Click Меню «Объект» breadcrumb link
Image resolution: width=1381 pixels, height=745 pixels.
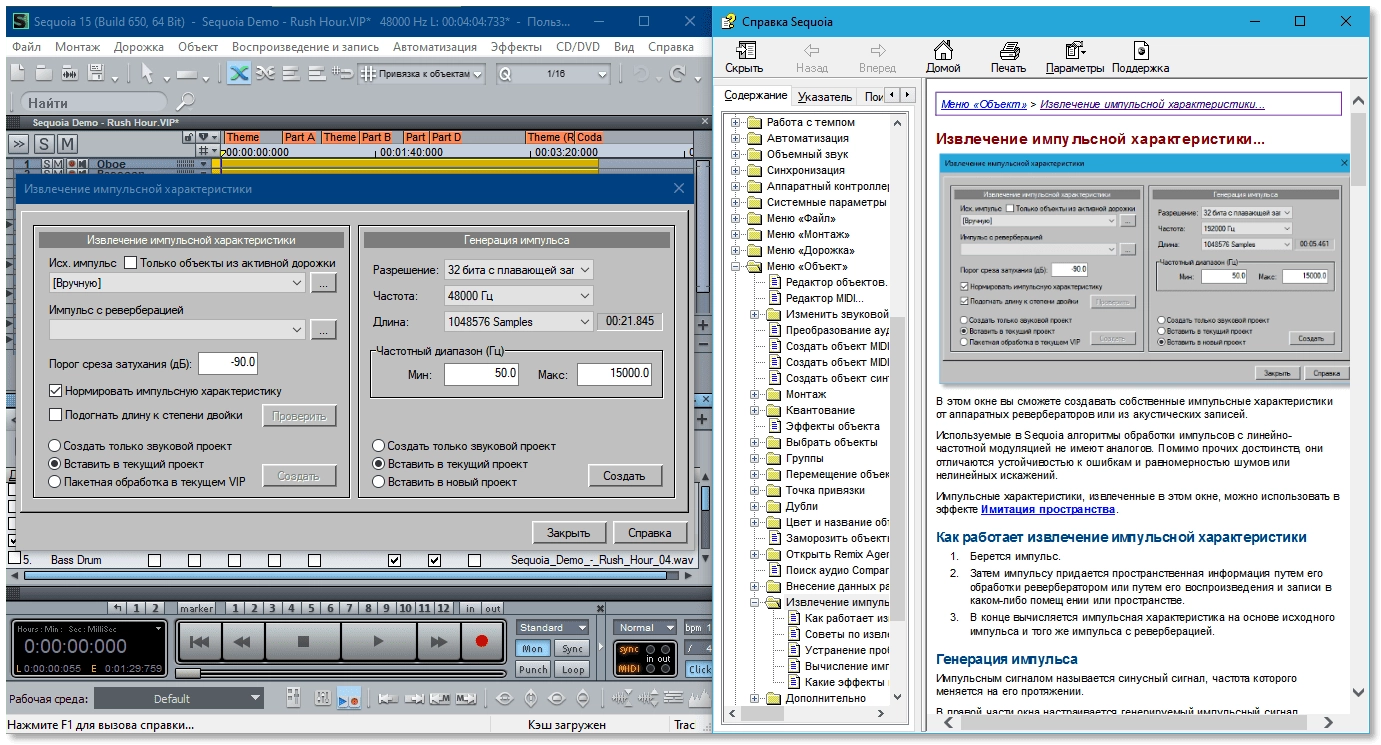pyautogui.click(x=984, y=104)
